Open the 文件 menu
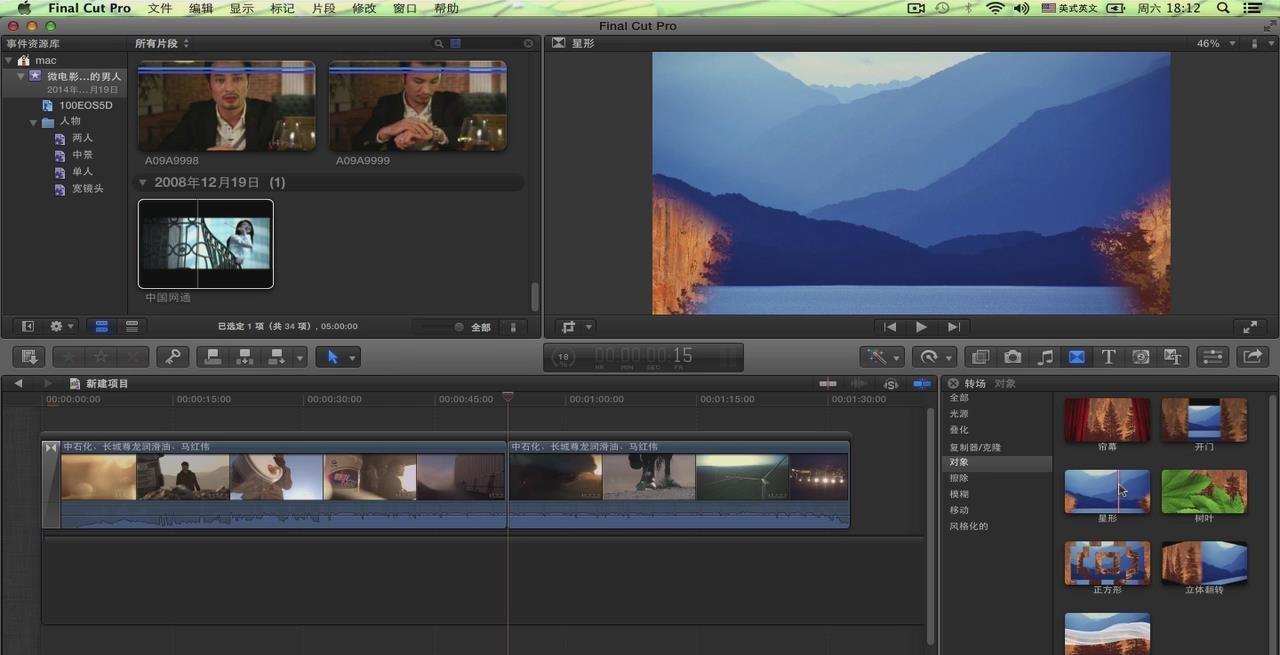 click(160, 8)
